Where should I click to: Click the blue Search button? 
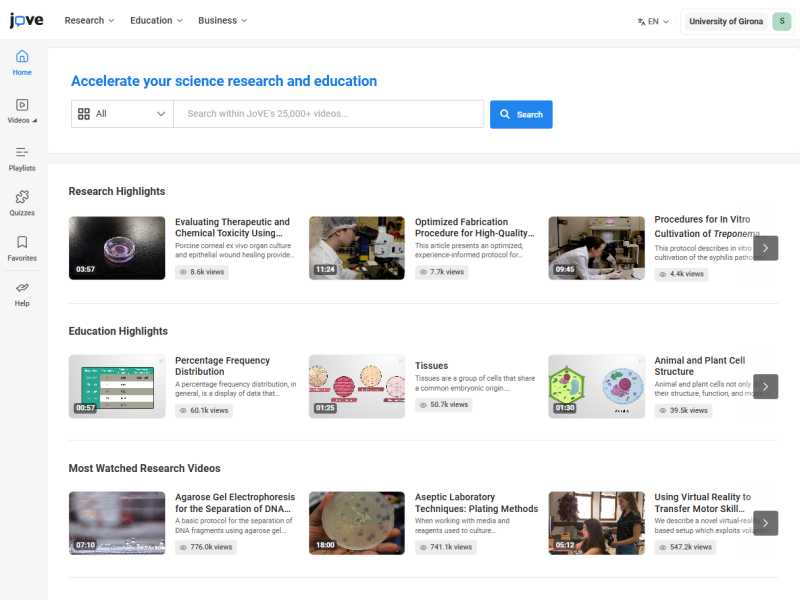521,114
